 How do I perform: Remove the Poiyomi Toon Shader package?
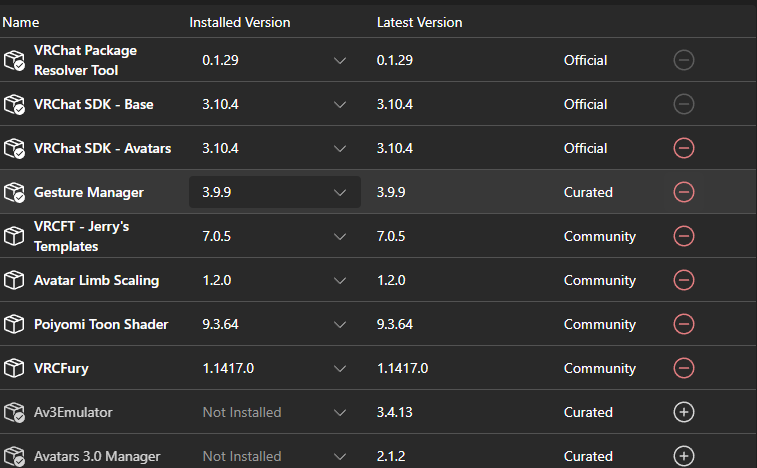[x=684, y=324]
